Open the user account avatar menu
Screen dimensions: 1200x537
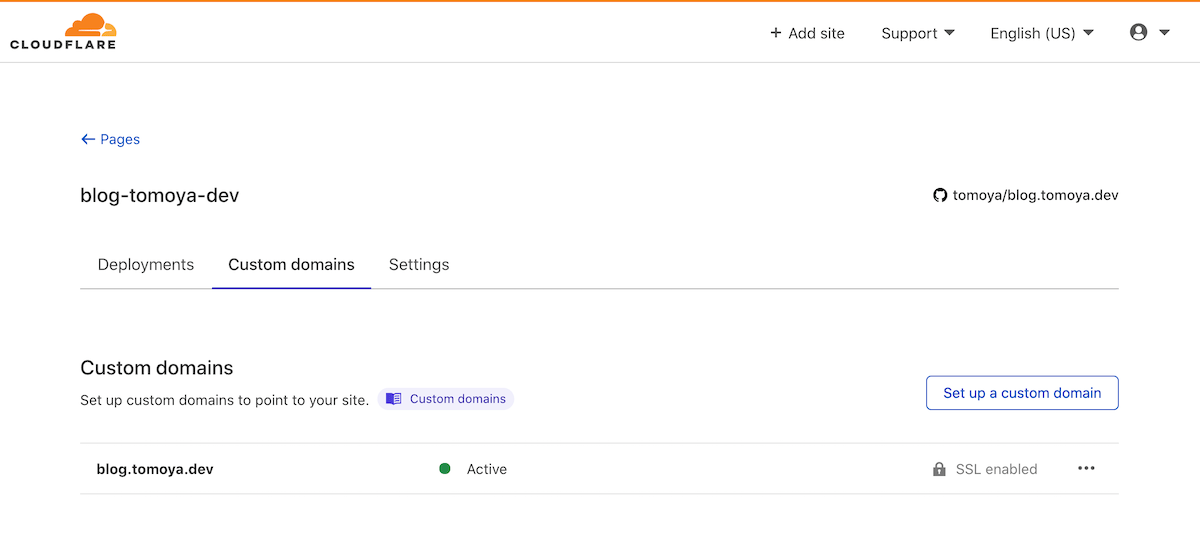click(x=1138, y=32)
